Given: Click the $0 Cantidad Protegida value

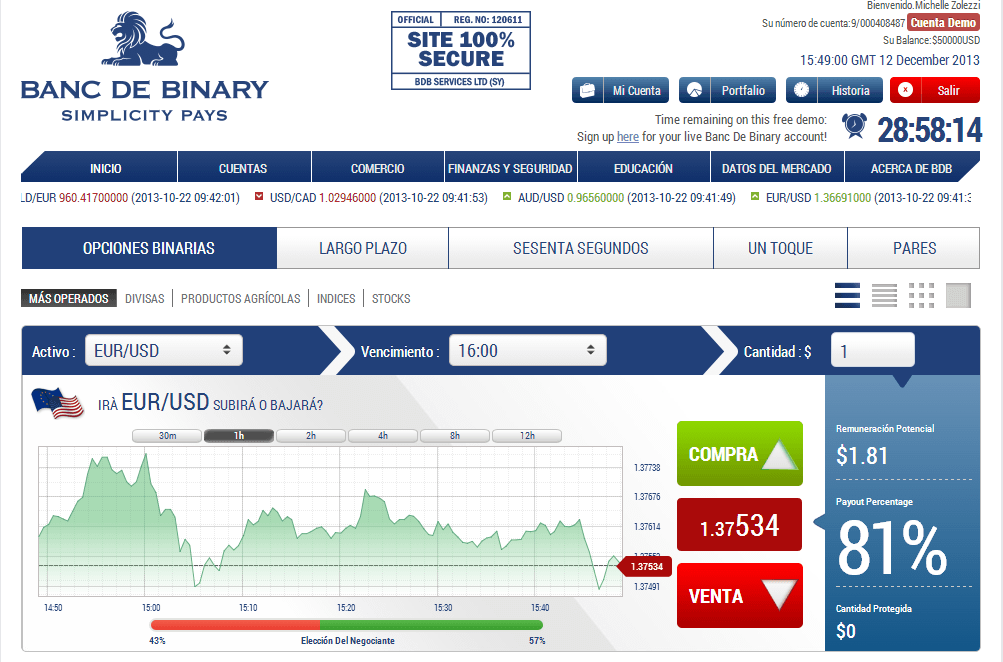Looking at the screenshot, I should [x=846, y=631].
